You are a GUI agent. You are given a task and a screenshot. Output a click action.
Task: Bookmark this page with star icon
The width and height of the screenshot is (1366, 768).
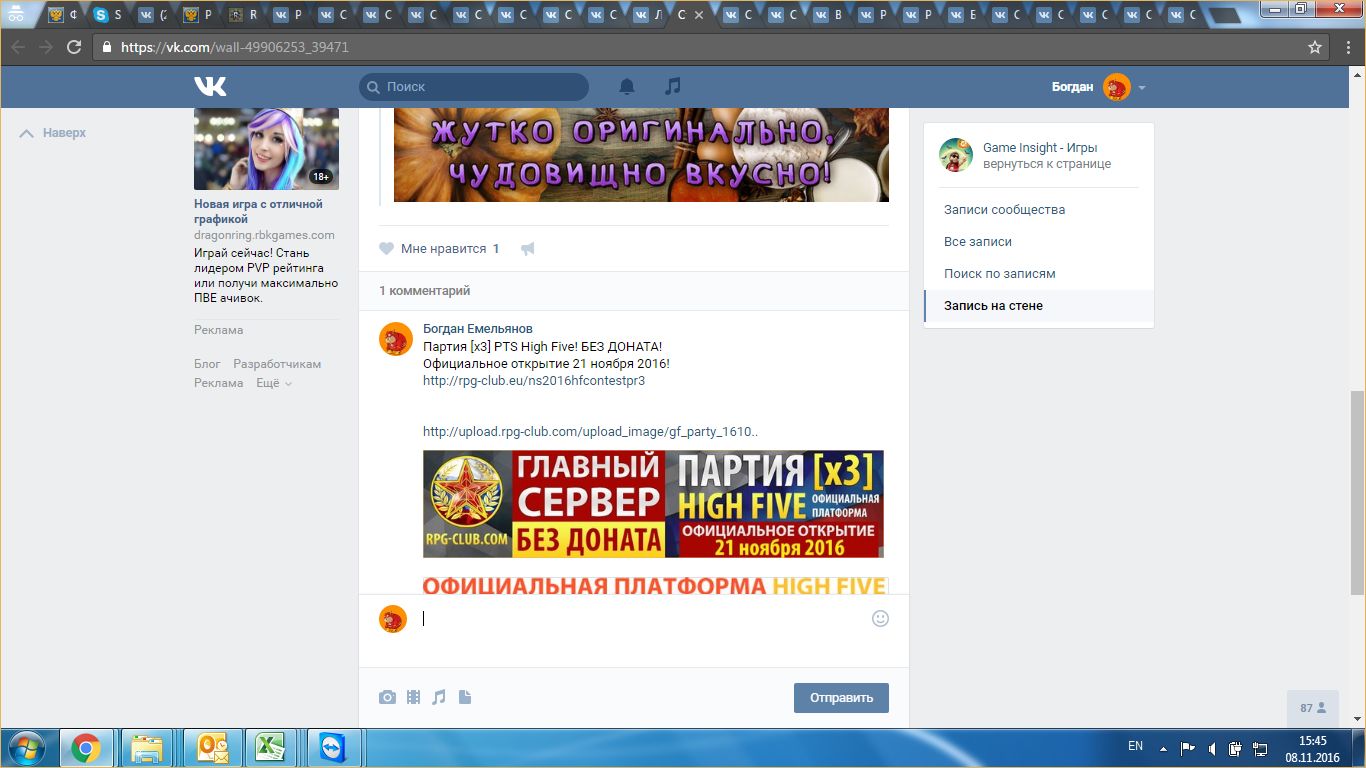point(1315,47)
